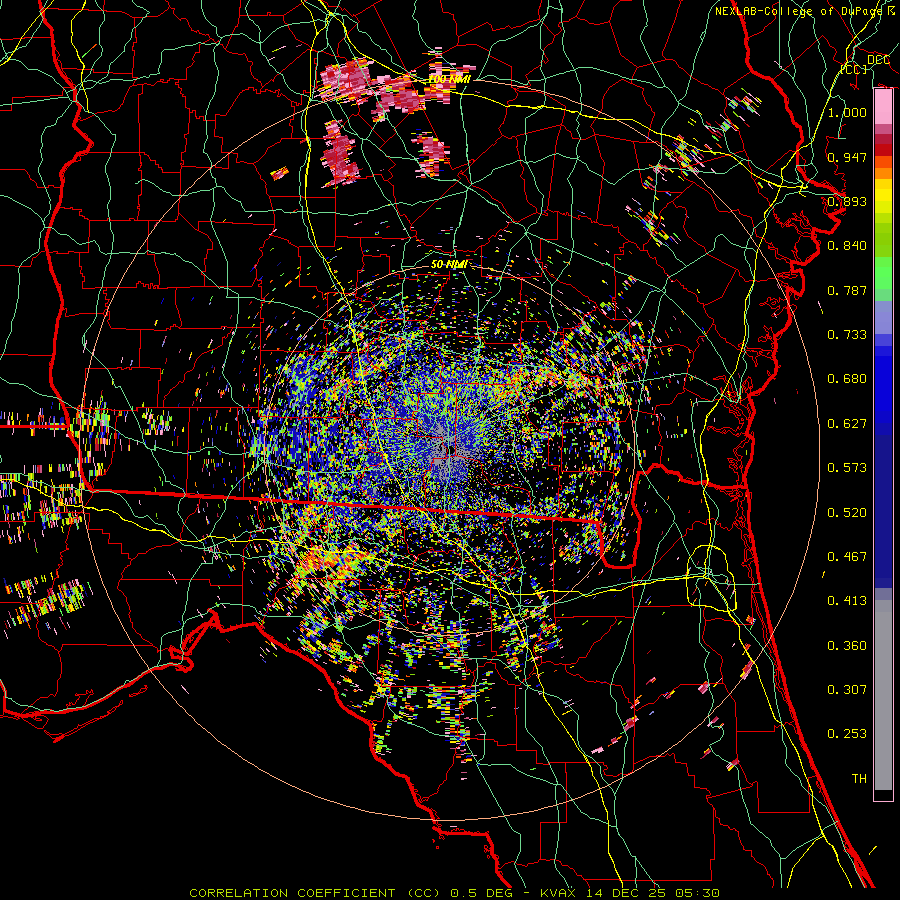
Task: Click the 0.680 scale value
Action: 847,379
